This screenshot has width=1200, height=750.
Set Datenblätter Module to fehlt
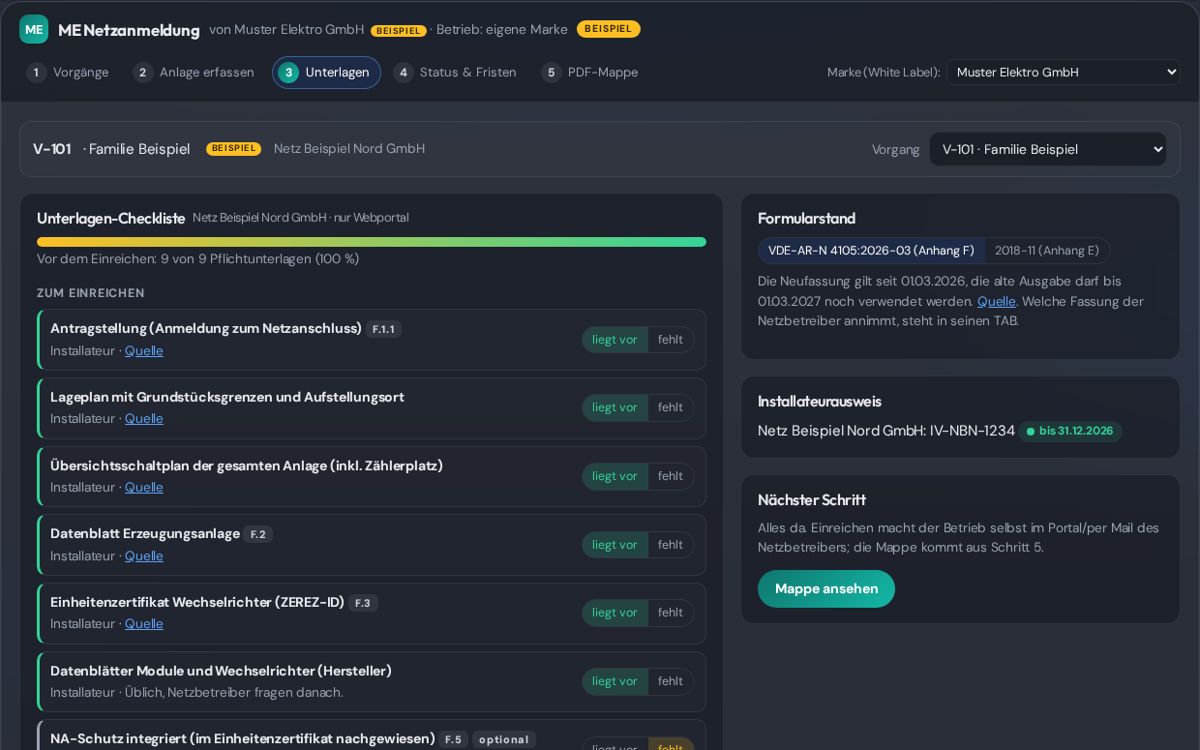pyautogui.click(x=670, y=681)
